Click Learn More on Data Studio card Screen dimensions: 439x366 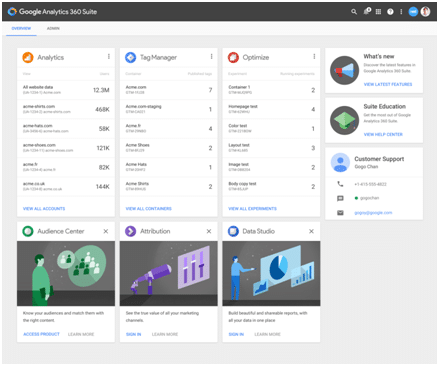point(268,334)
